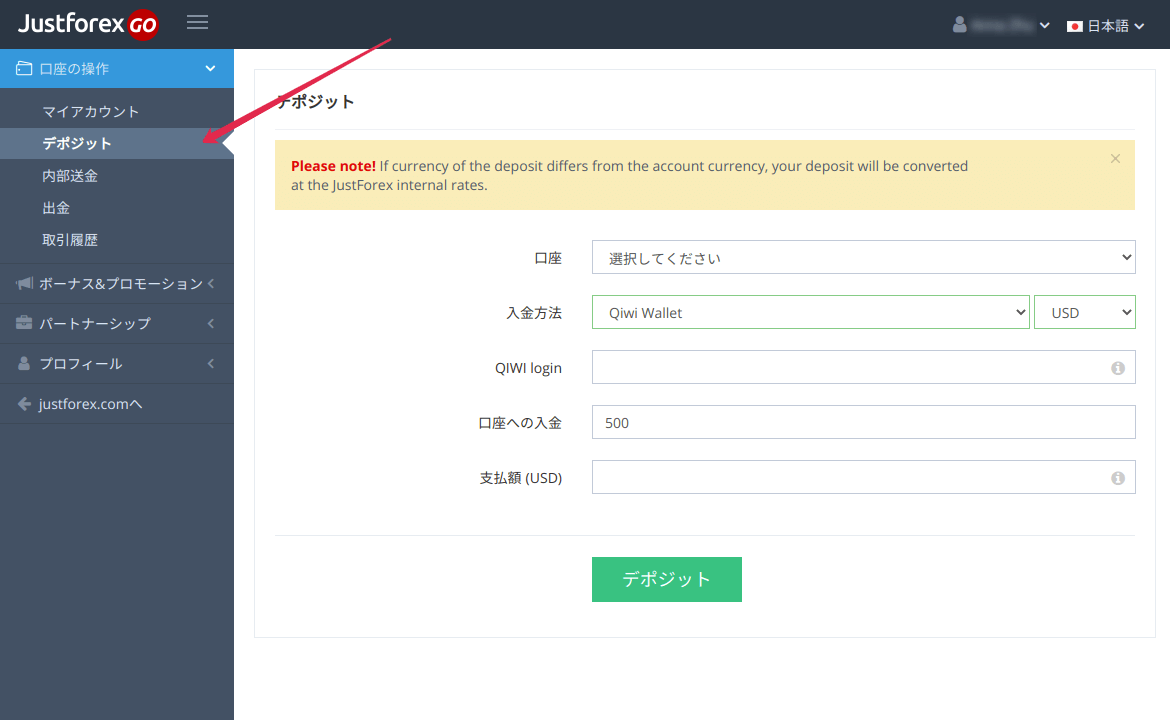This screenshot has height=720, width=1170.
Task: Click the megaphone bonus icon
Action: click(24, 284)
